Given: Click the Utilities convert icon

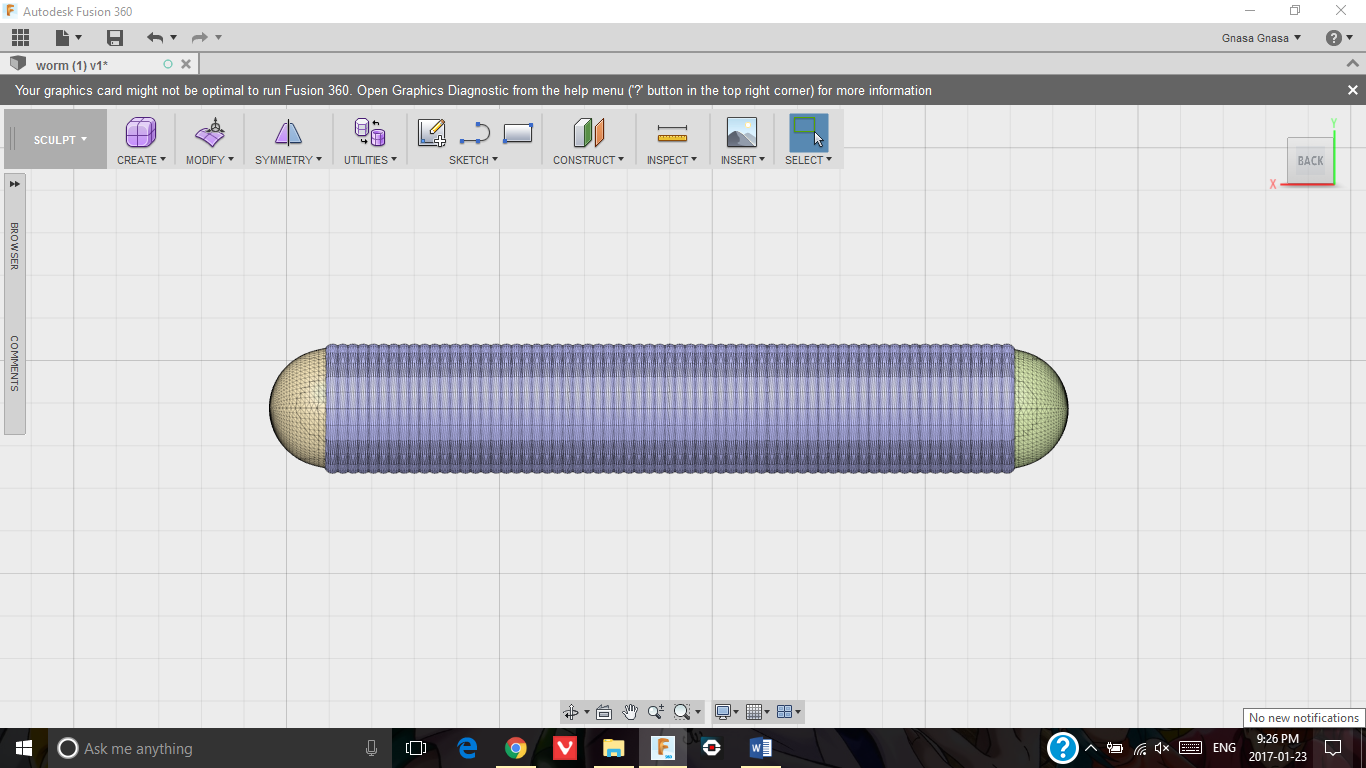Looking at the screenshot, I should 370,133.
